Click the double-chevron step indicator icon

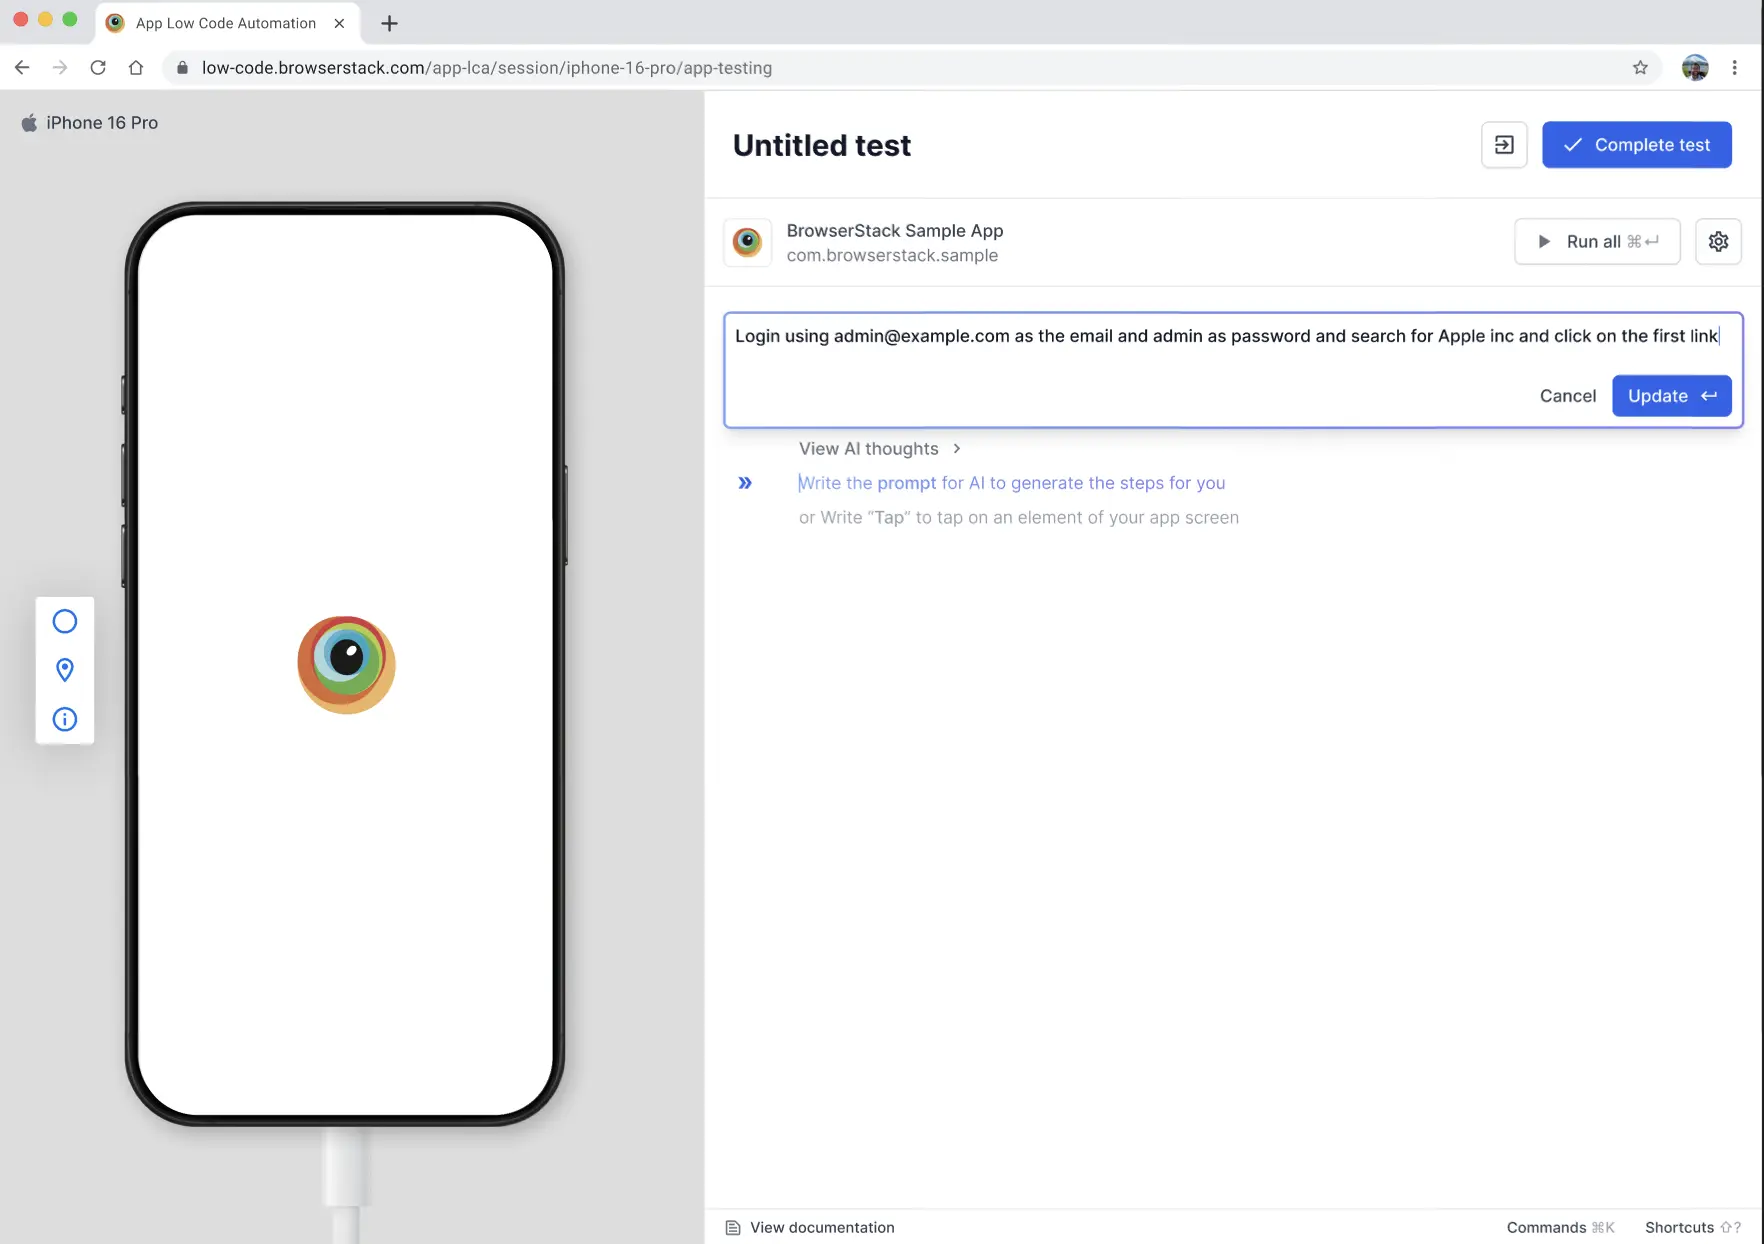pos(745,483)
